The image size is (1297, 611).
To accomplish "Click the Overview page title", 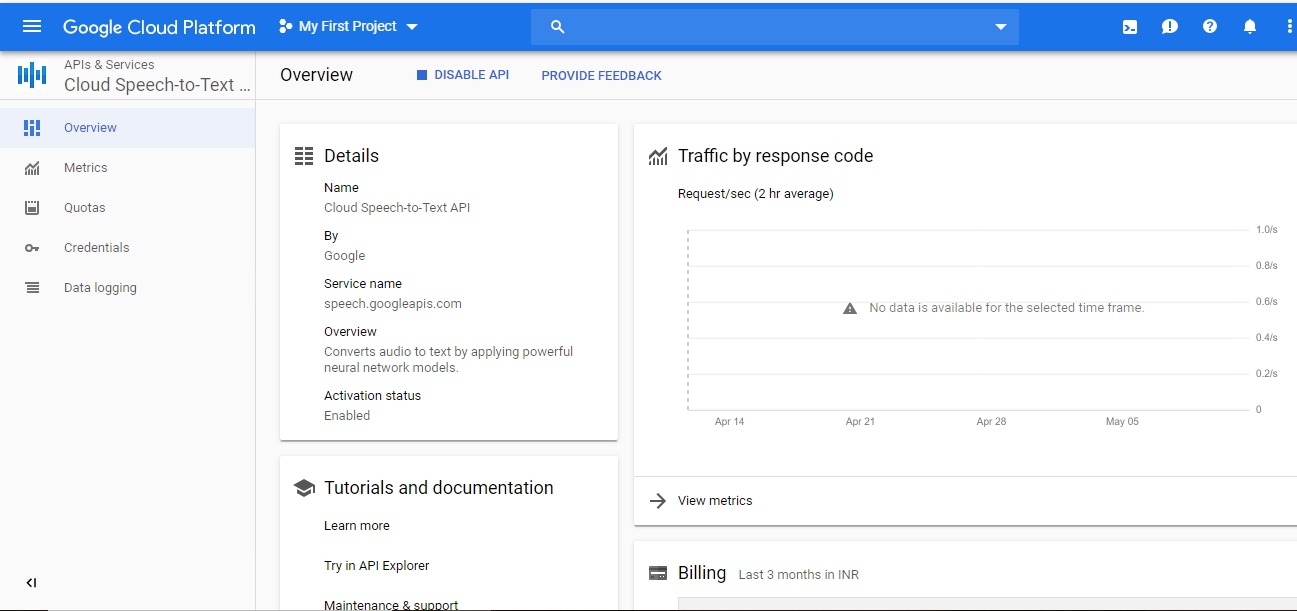I will pyautogui.click(x=317, y=75).
